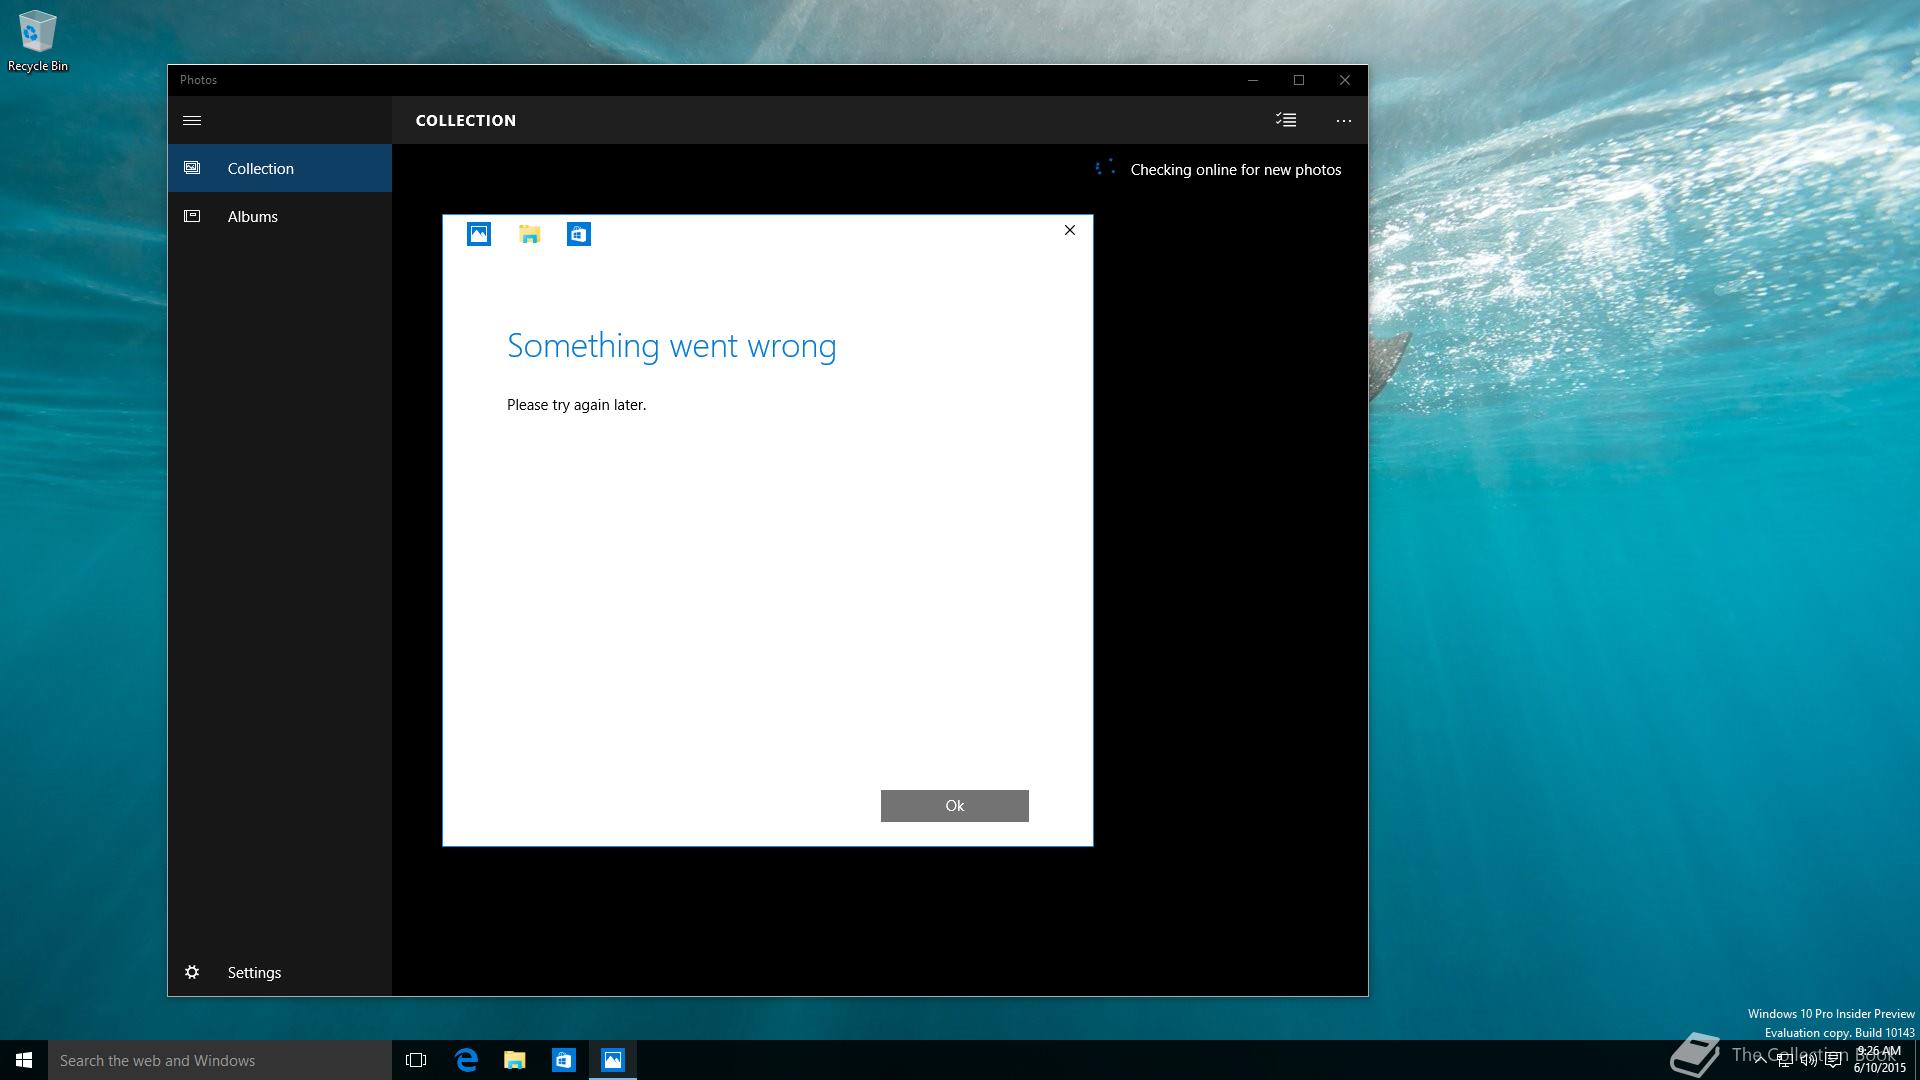
Task: Click the volume icon in system tray
Action: (x=1808, y=1061)
